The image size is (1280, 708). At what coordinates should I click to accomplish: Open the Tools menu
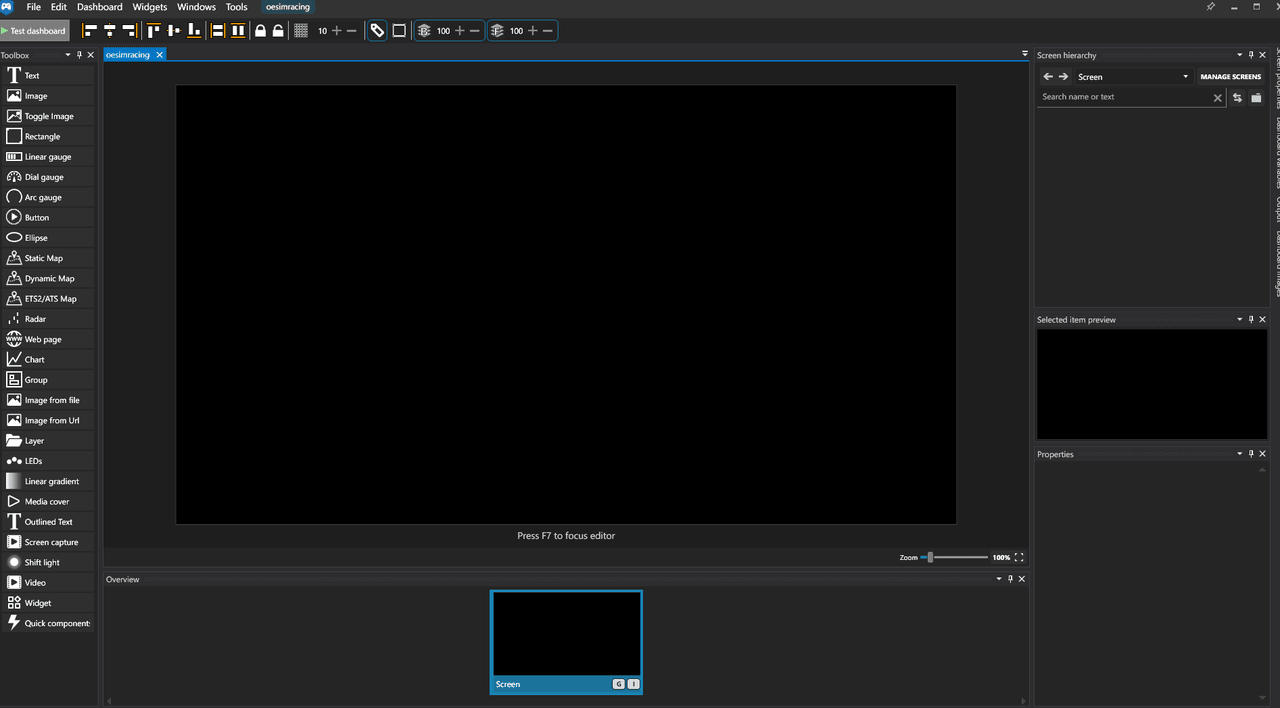click(237, 7)
